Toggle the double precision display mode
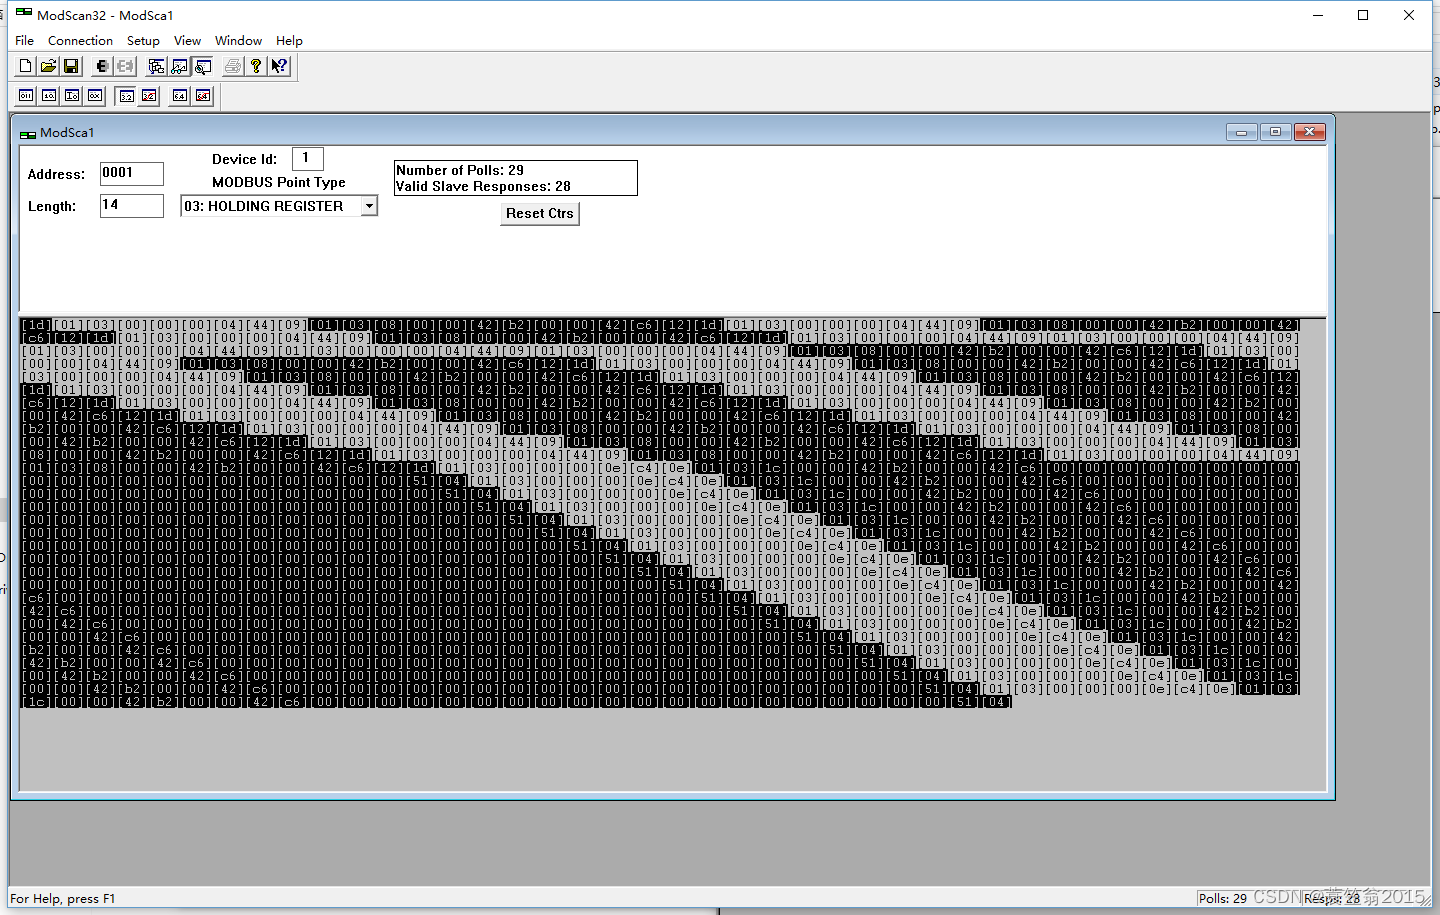The height and width of the screenshot is (915, 1440). point(180,95)
